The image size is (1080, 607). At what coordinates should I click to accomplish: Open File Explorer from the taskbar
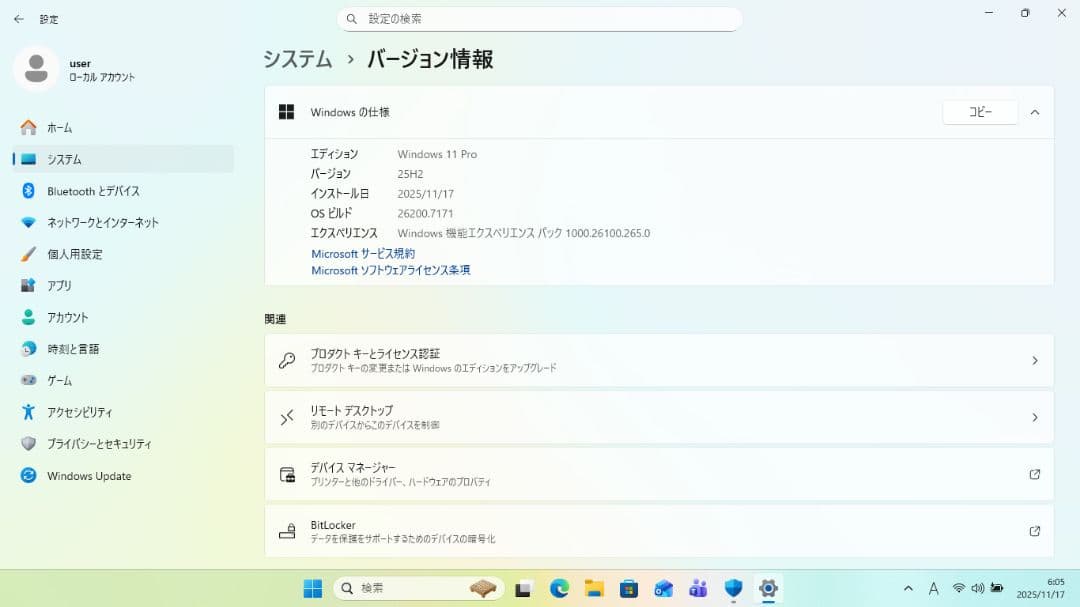594,588
